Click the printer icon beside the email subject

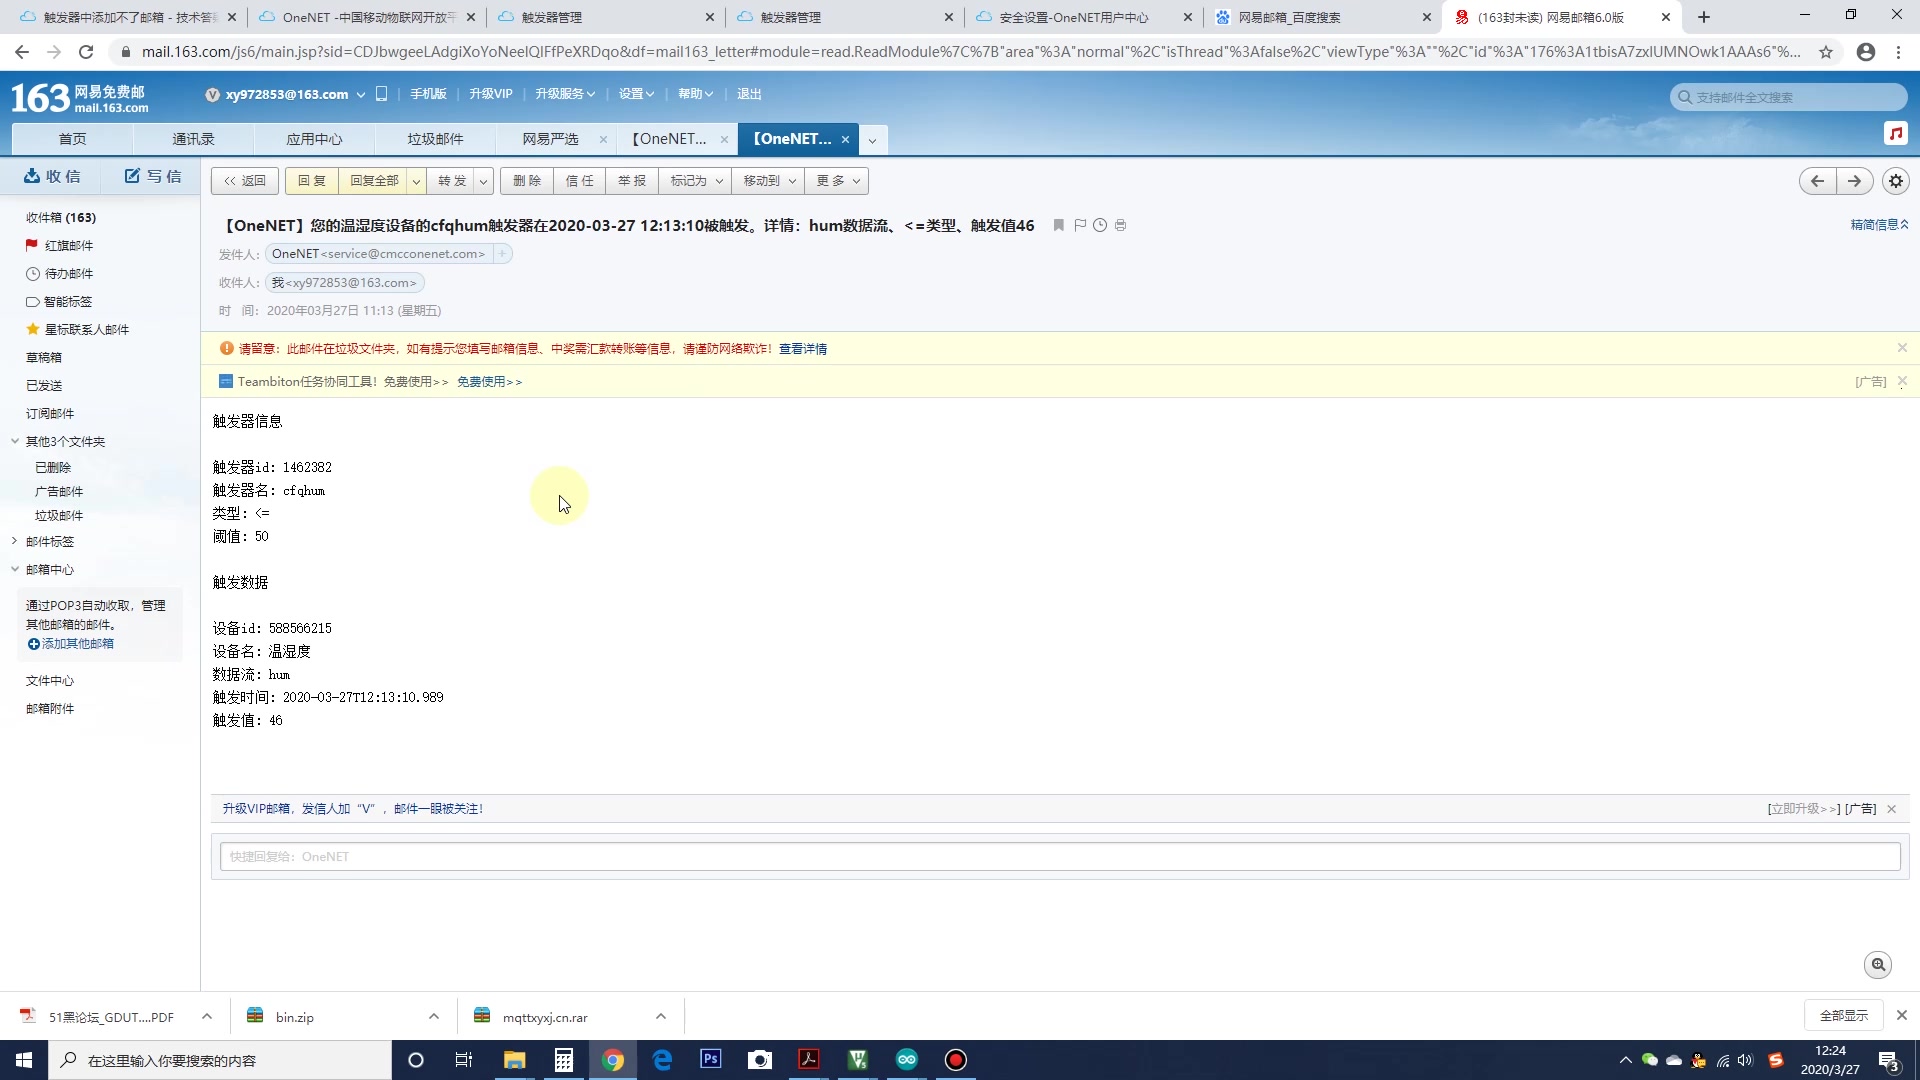pos(1120,225)
